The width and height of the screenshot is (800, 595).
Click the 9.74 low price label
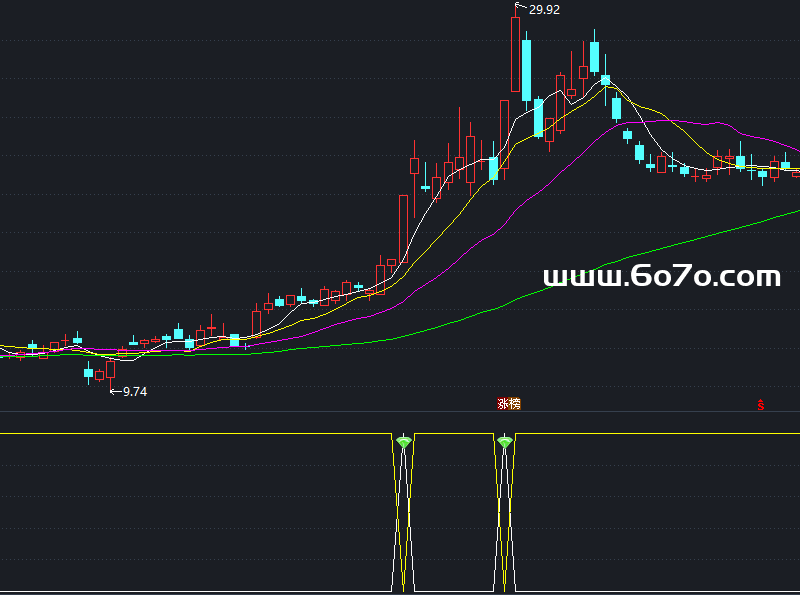coord(134,392)
